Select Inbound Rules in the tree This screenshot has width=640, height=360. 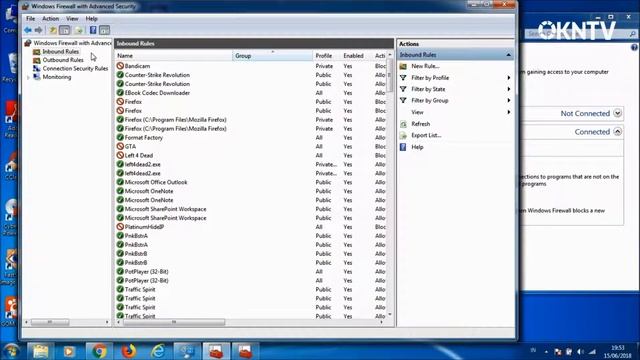[x=60, y=51]
